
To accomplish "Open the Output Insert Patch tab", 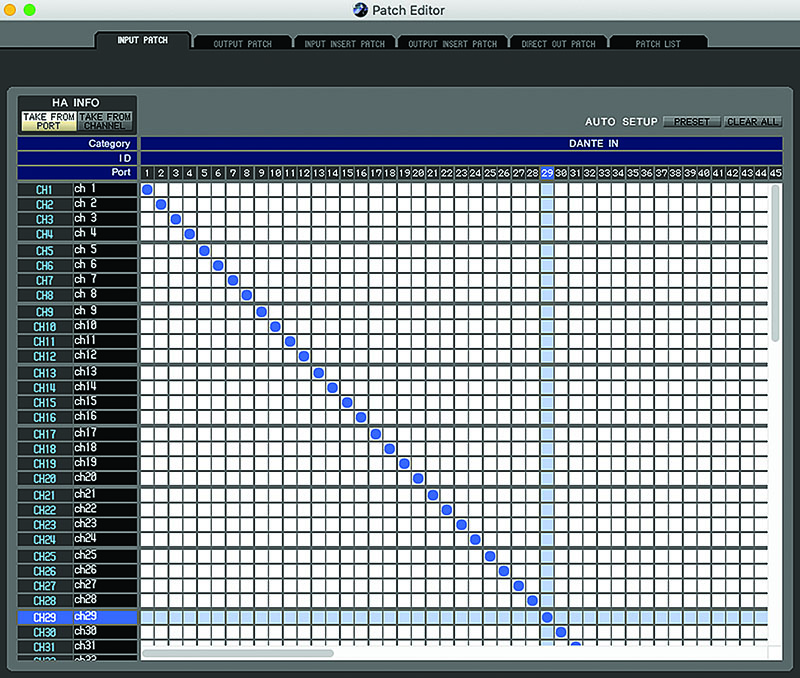I will pyautogui.click(x=453, y=43).
